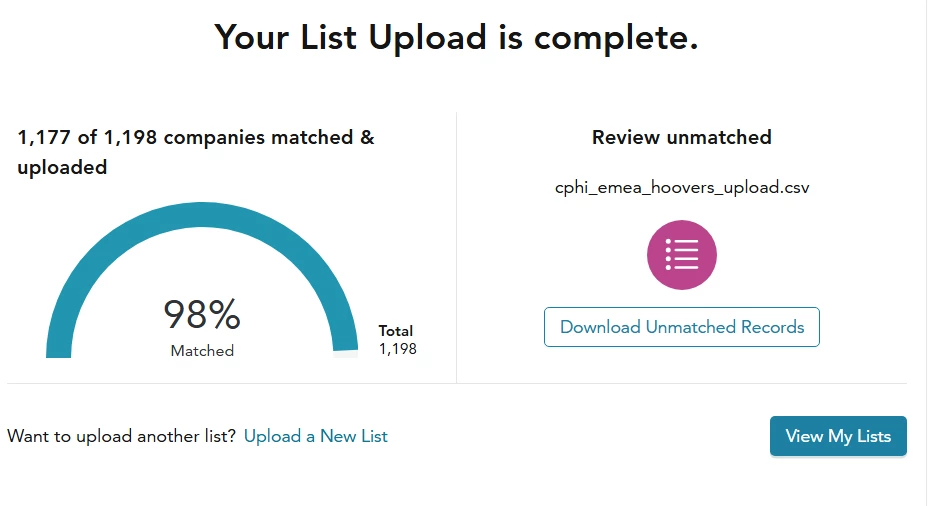928x506 pixels.
Task: Click the word uploaded in the summary heading
Action: coord(62,167)
